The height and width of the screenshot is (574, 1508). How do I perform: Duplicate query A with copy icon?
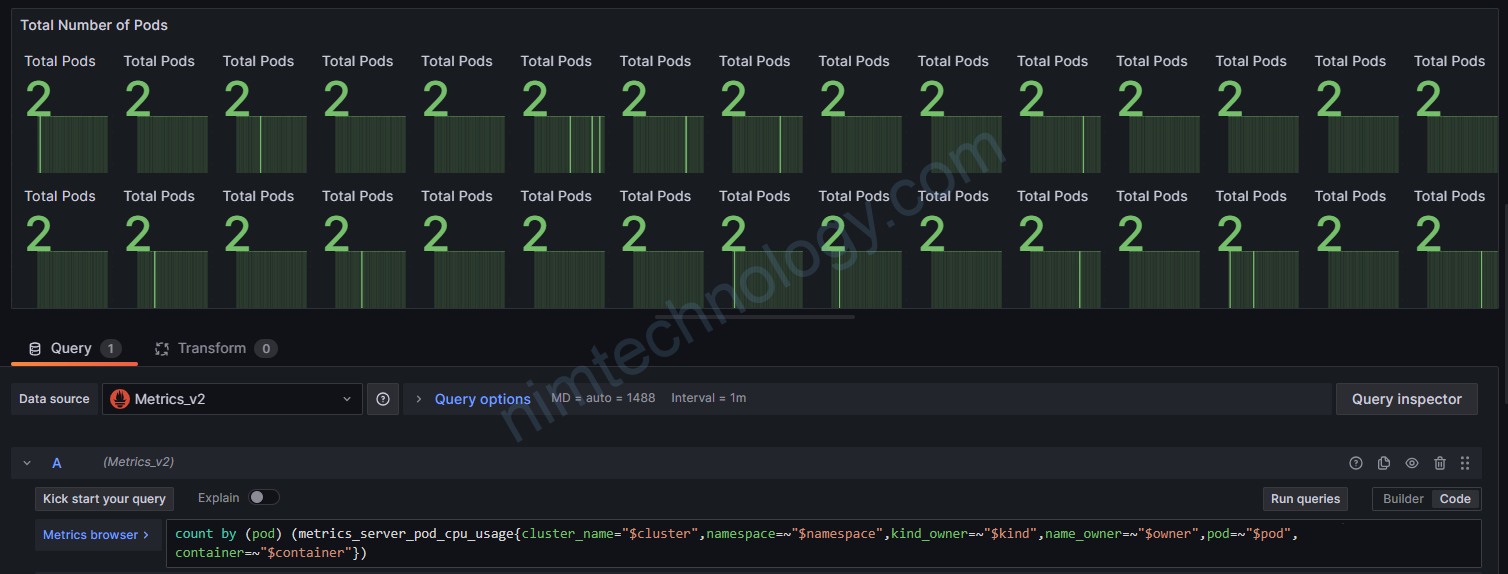(1384, 463)
